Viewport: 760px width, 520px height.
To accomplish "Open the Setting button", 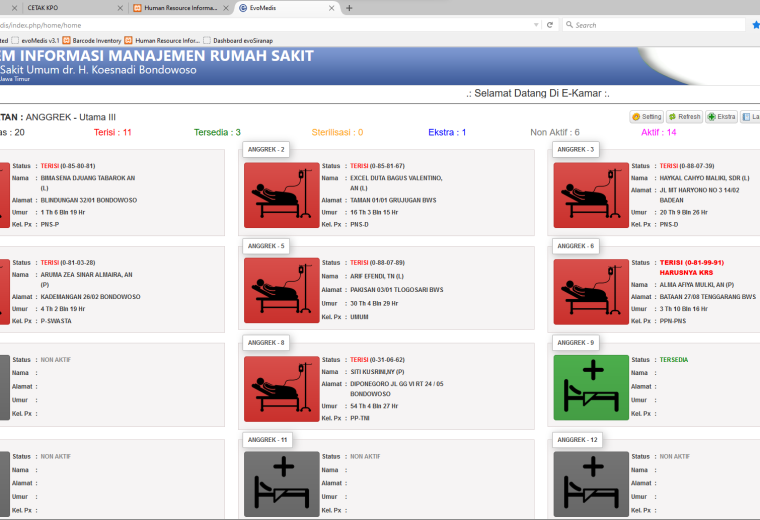I will pyautogui.click(x=647, y=117).
